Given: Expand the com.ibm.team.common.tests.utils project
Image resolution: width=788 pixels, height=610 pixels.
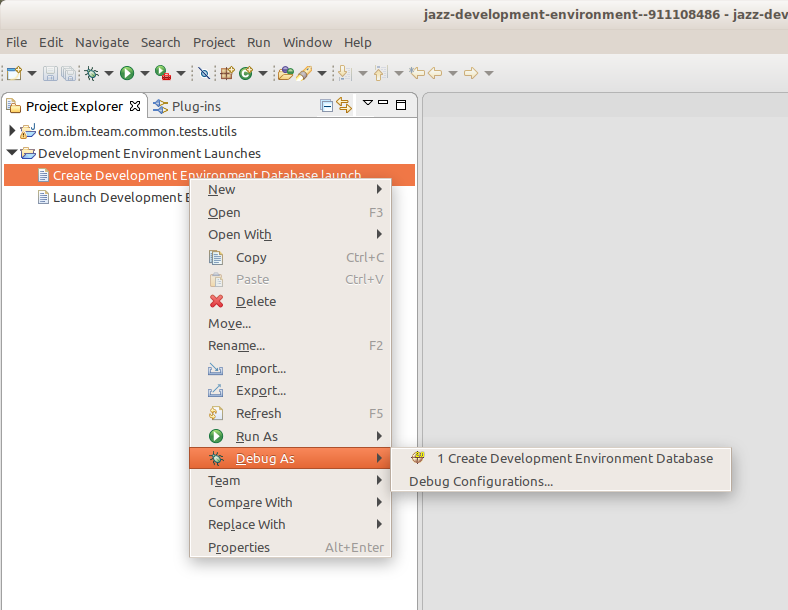Looking at the screenshot, I should pos(12,131).
